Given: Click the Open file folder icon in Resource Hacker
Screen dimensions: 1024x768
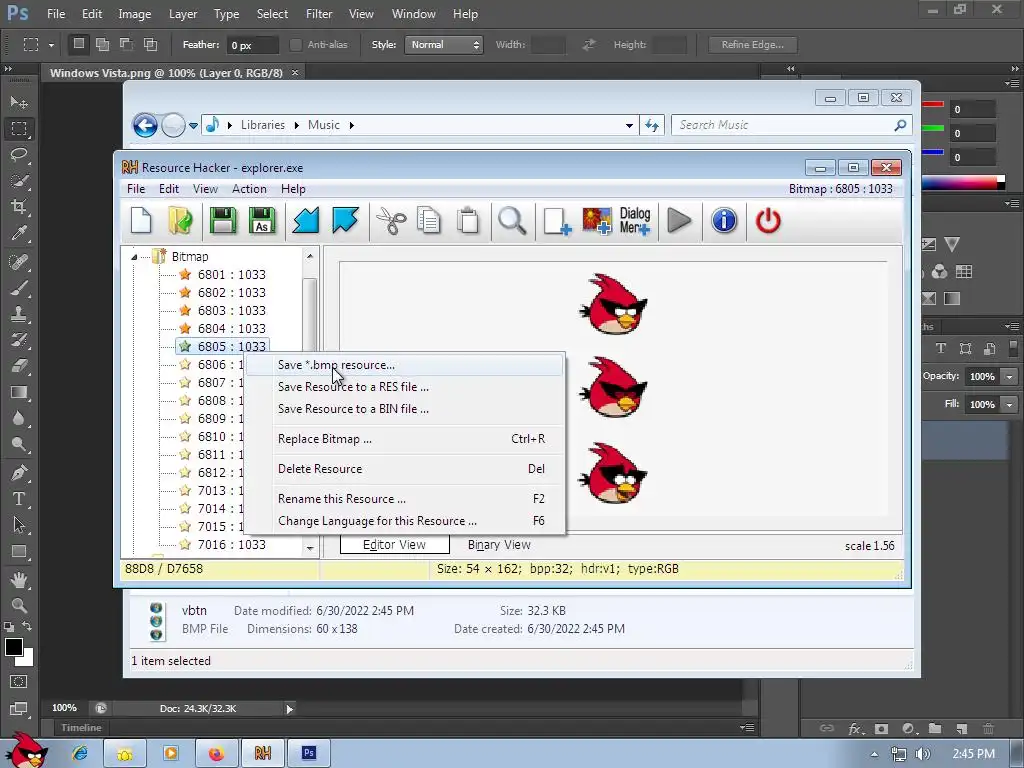Looking at the screenshot, I should coord(180,220).
